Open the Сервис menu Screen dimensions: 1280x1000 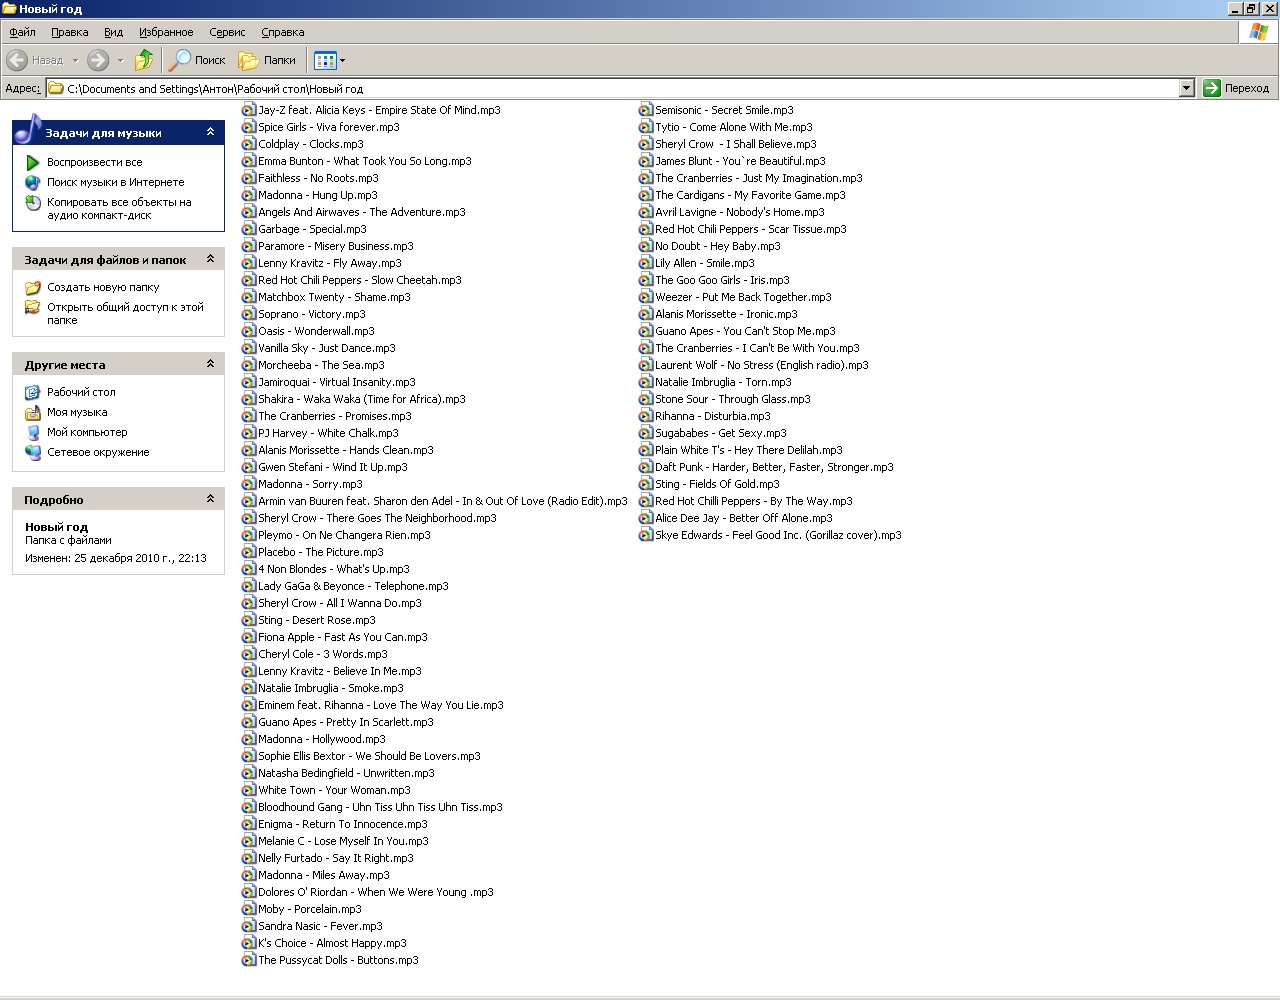227,32
